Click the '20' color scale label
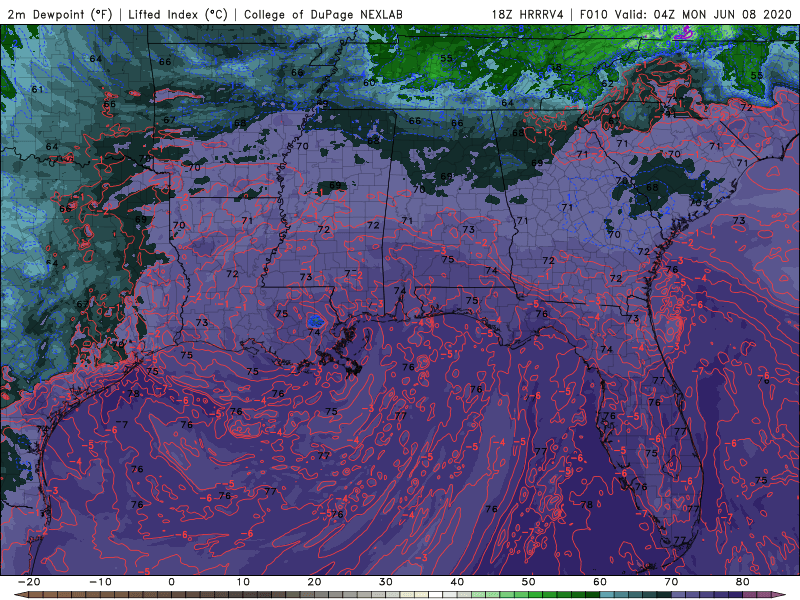This screenshot has height=600, width=800. click(314, 582)
